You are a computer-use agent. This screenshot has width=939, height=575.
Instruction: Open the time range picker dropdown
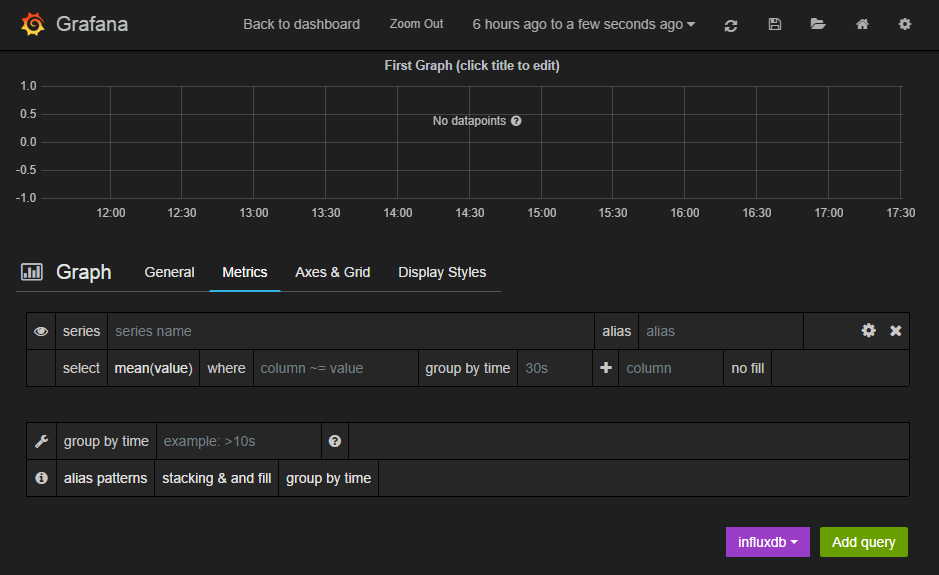coord(583,24)
